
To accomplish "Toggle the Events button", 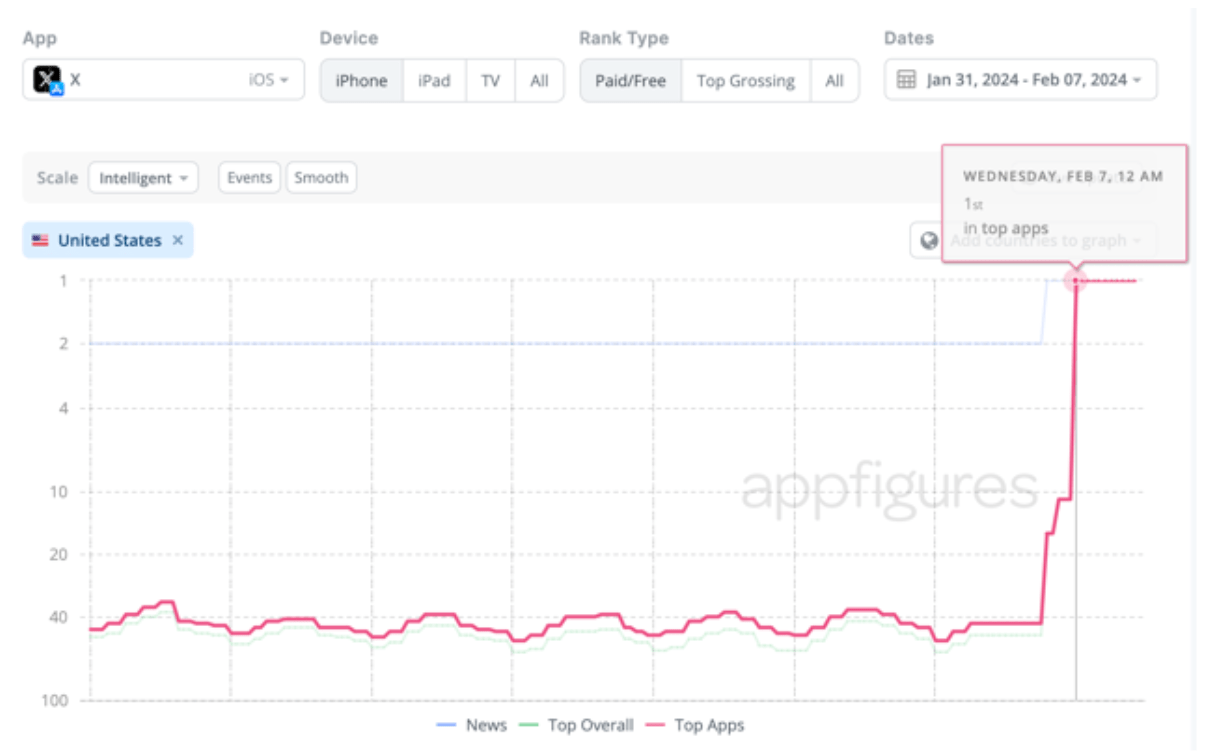I will tap(249, 178).
